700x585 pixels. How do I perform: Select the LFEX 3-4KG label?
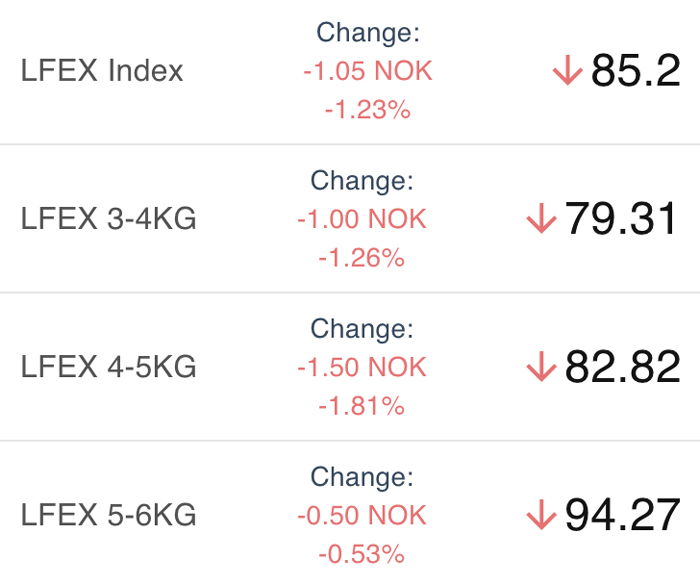coord(108,219)
